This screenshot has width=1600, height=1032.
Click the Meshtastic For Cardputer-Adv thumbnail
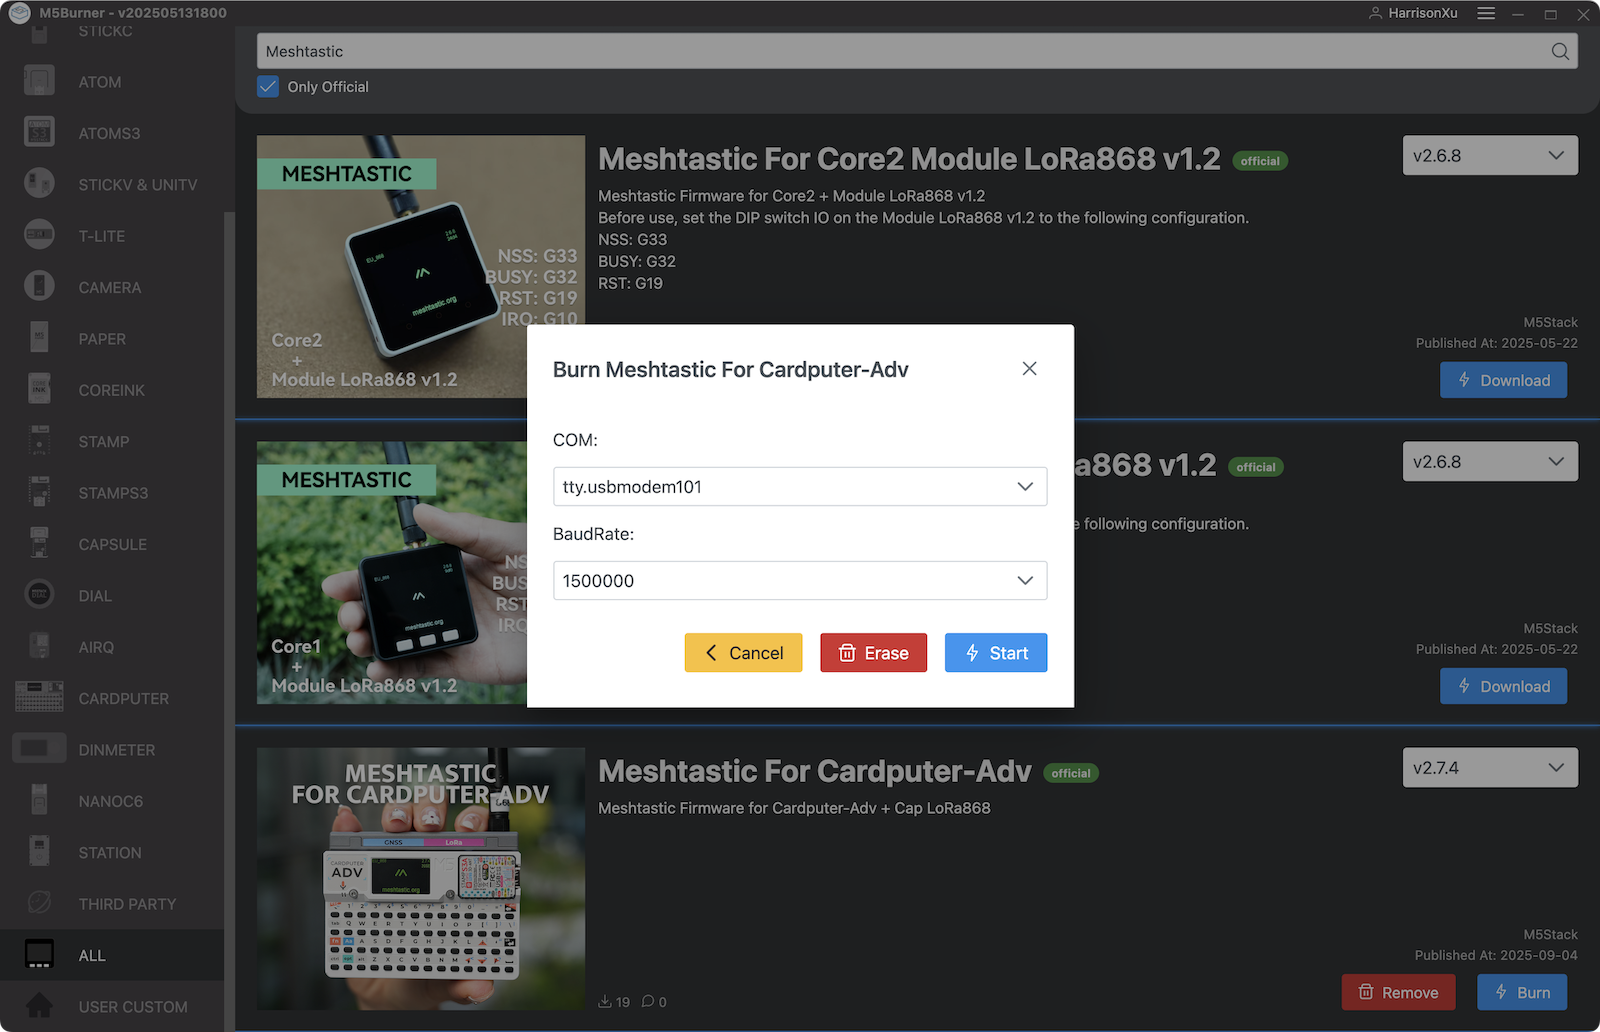421,878
